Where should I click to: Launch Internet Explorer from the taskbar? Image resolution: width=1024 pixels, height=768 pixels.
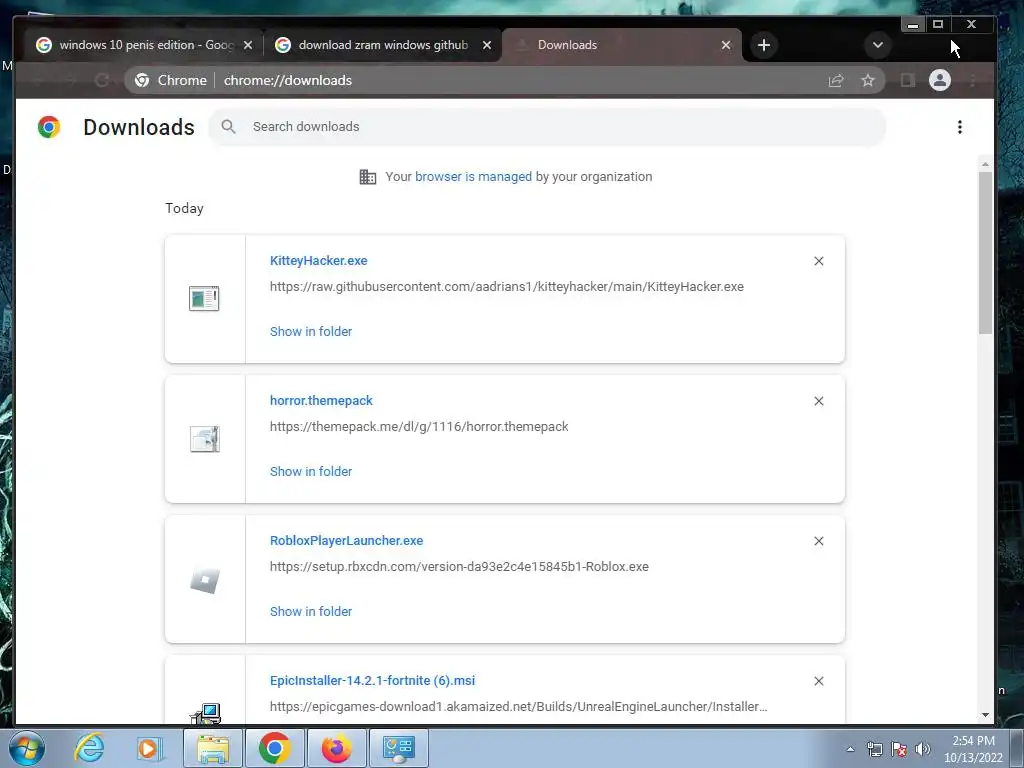click(x=89, y=748)
